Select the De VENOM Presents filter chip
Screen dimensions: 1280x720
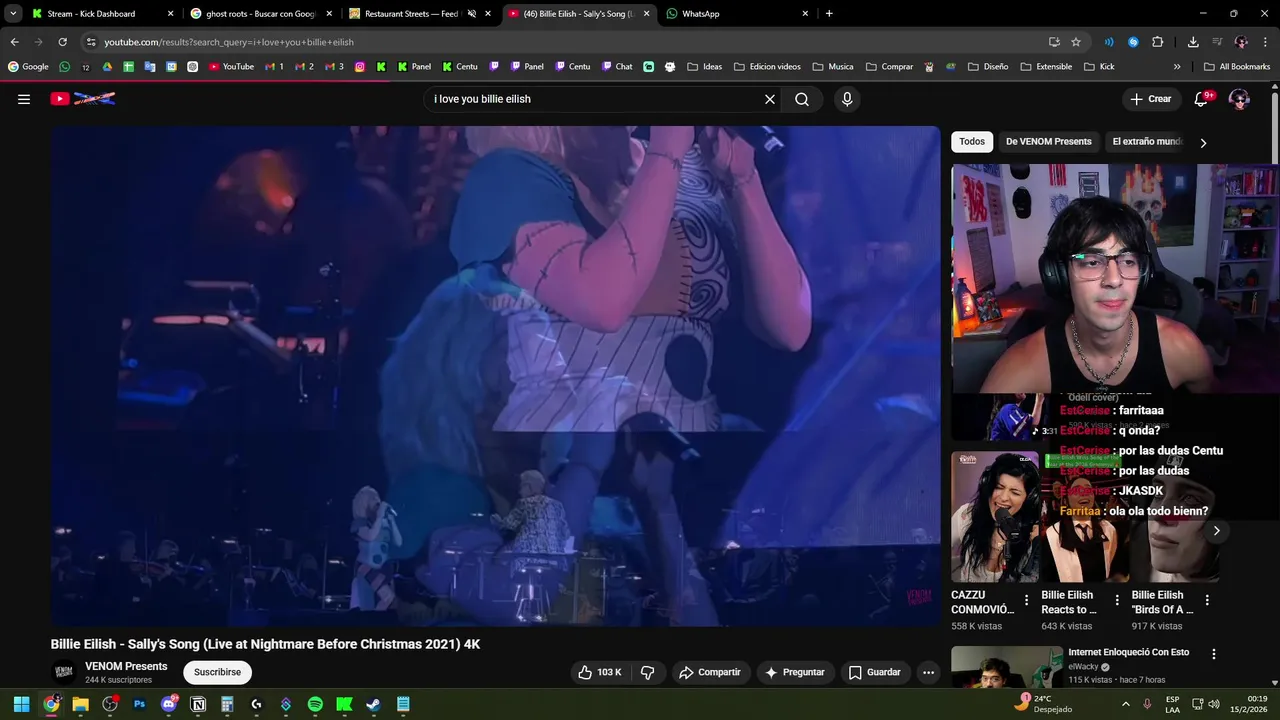point(1048,142)
